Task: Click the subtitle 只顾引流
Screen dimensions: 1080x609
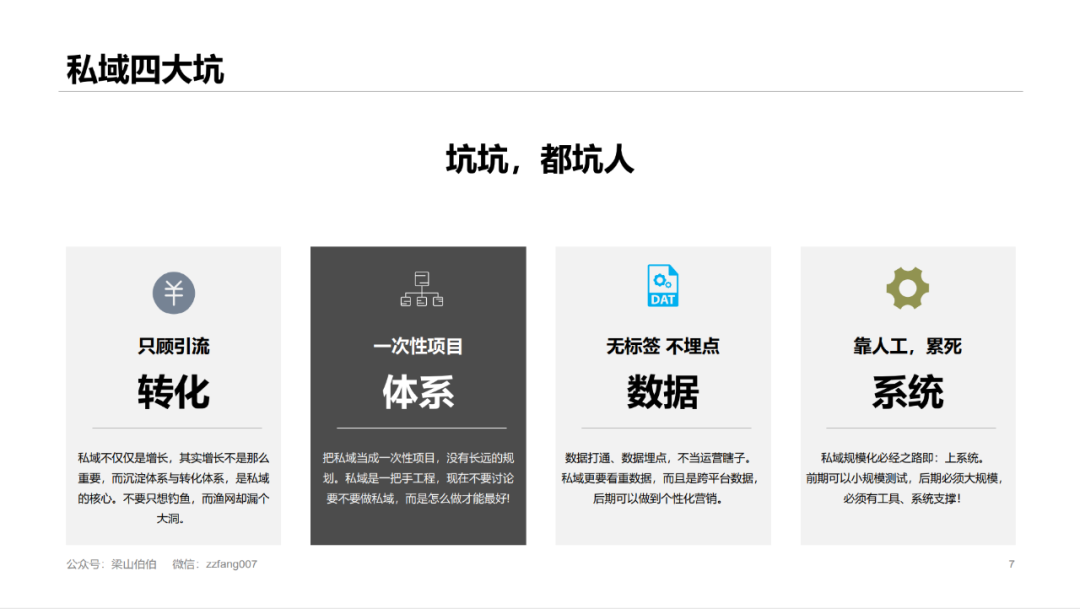Action: point(174,346)
